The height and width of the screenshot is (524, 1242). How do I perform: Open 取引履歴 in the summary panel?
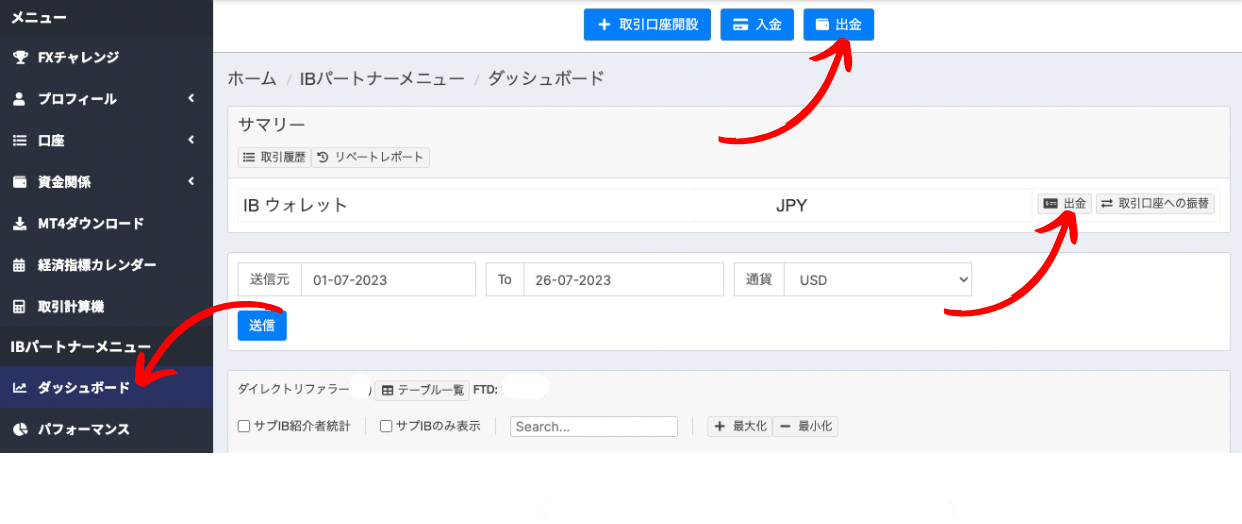pyautogui.click(x=274, y=157)
